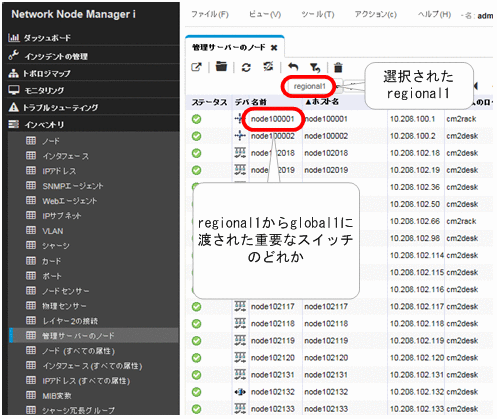
Task: Click the table icon next to ポート
Action: click(31, 275)
